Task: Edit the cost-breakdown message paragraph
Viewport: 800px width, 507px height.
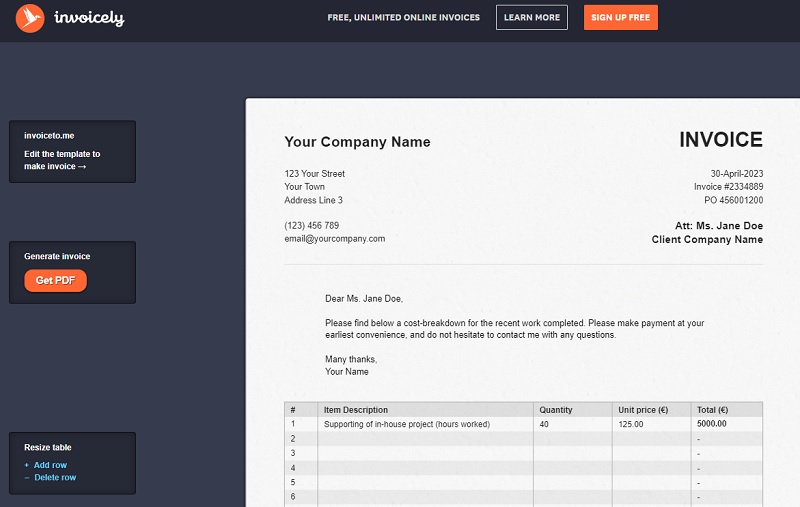Action: tap(514, 329)
